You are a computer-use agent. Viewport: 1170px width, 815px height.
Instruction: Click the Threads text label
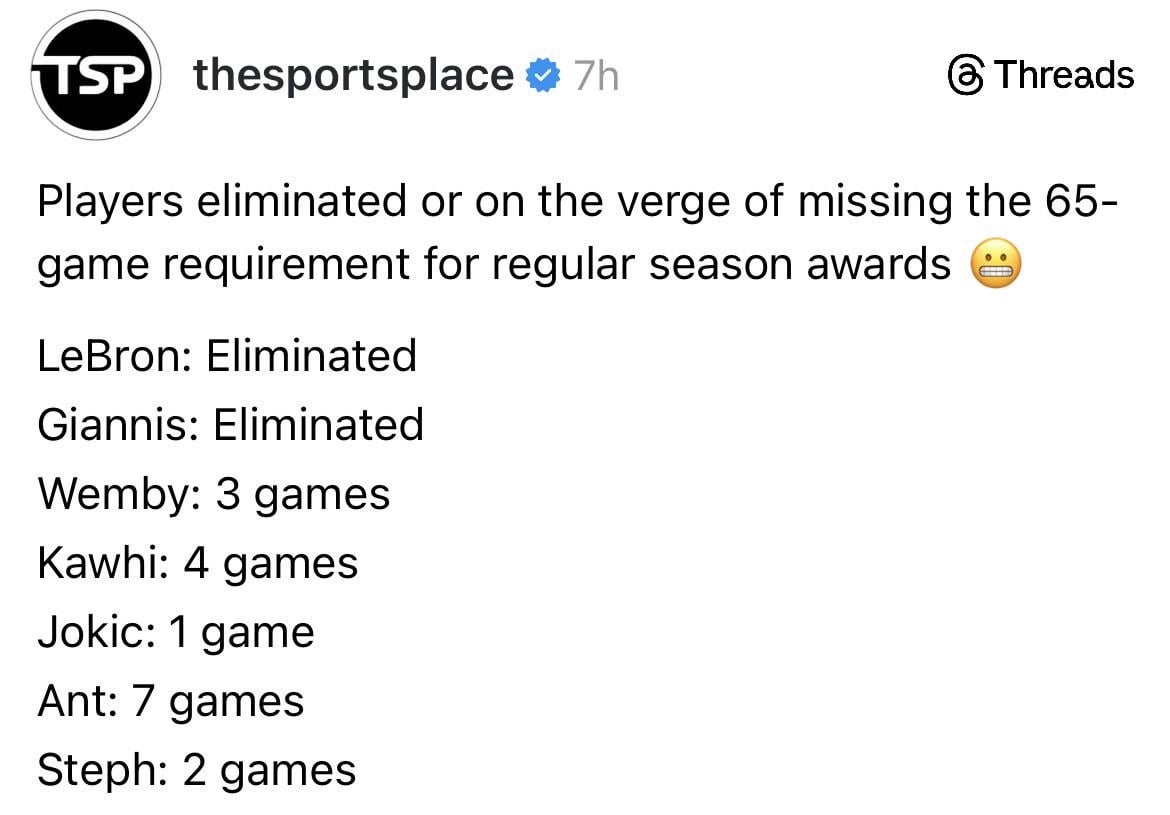tap(1063, 75)
